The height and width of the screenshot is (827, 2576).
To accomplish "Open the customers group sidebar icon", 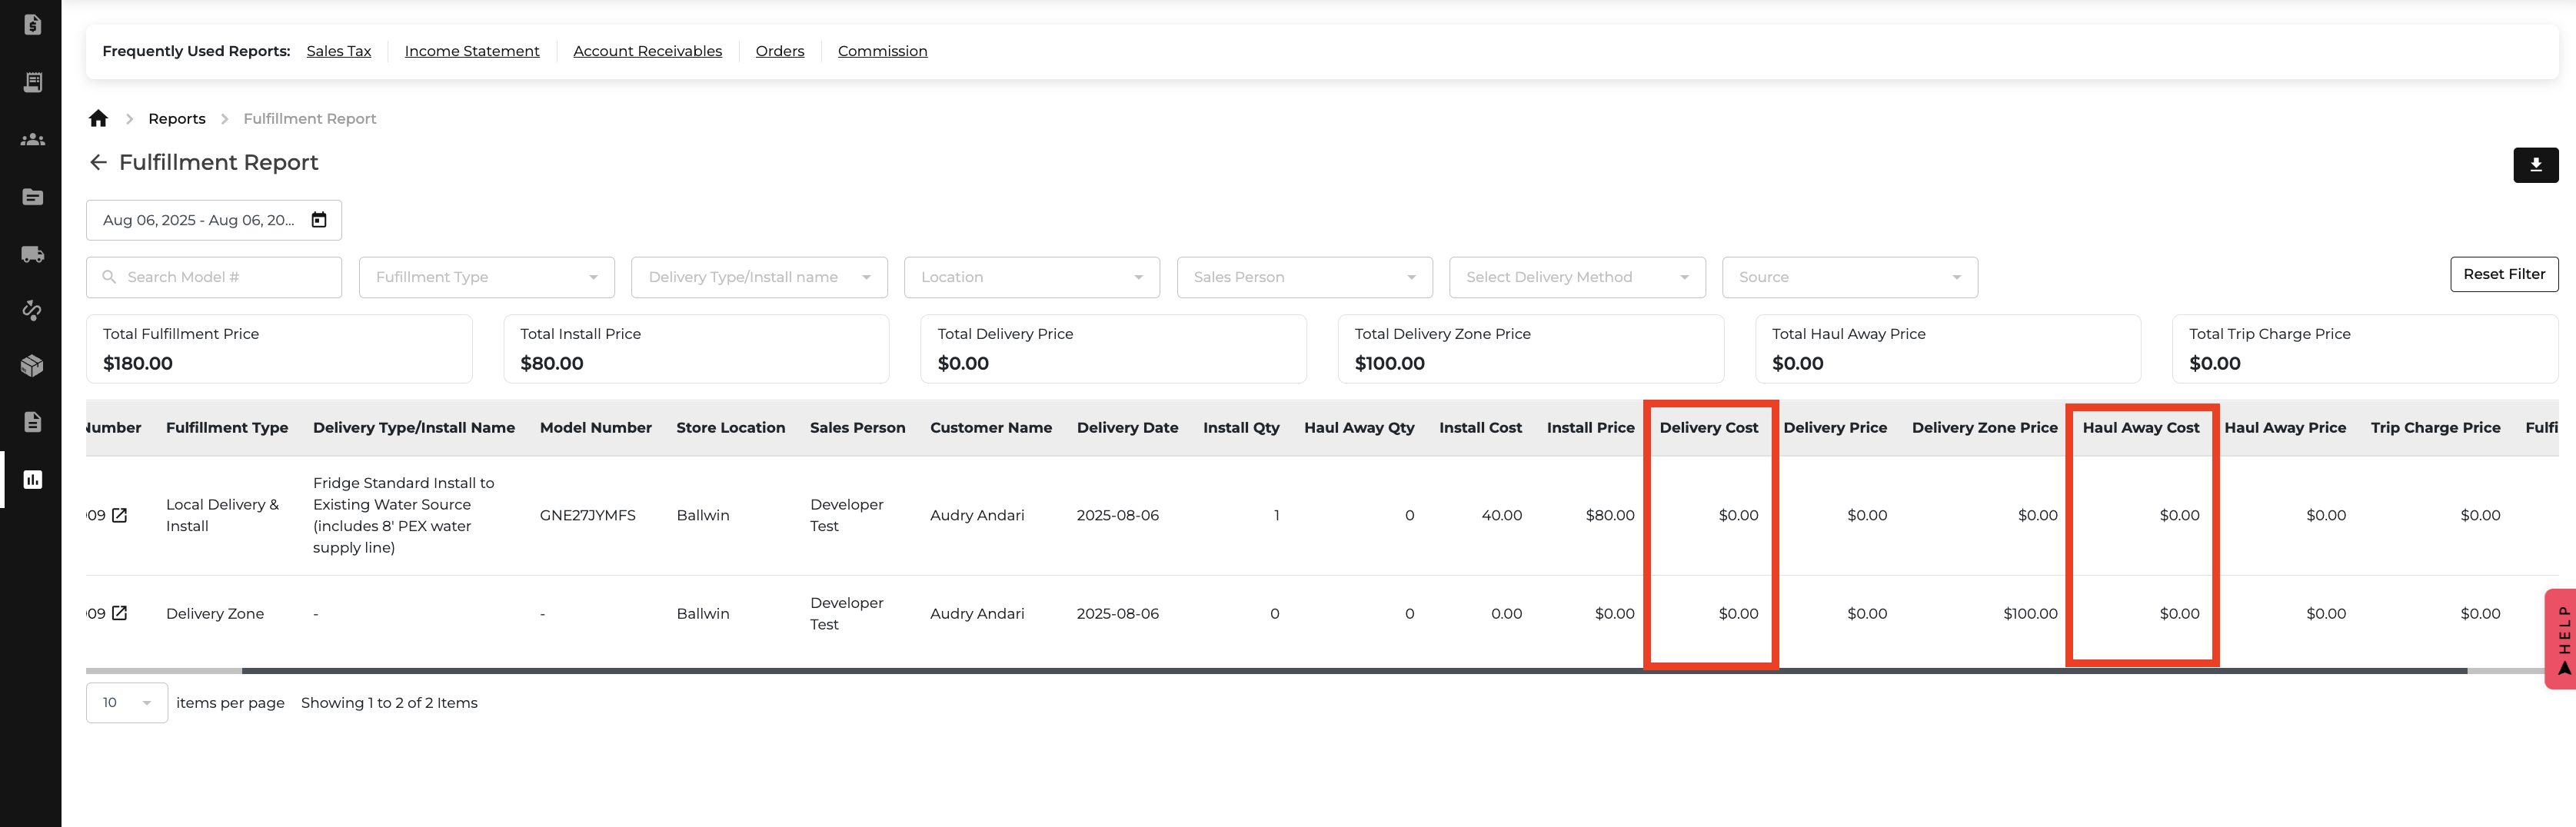I will coord(32,139).
